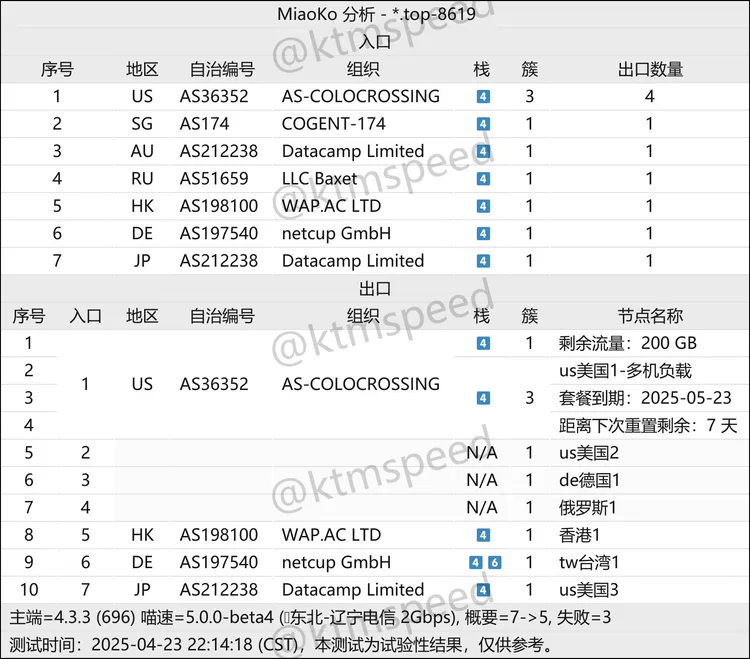Click the us美国1-多机负载 node entry
This screenshot has width=750, height=659.
pyautogui.click(x=625, y=371)
